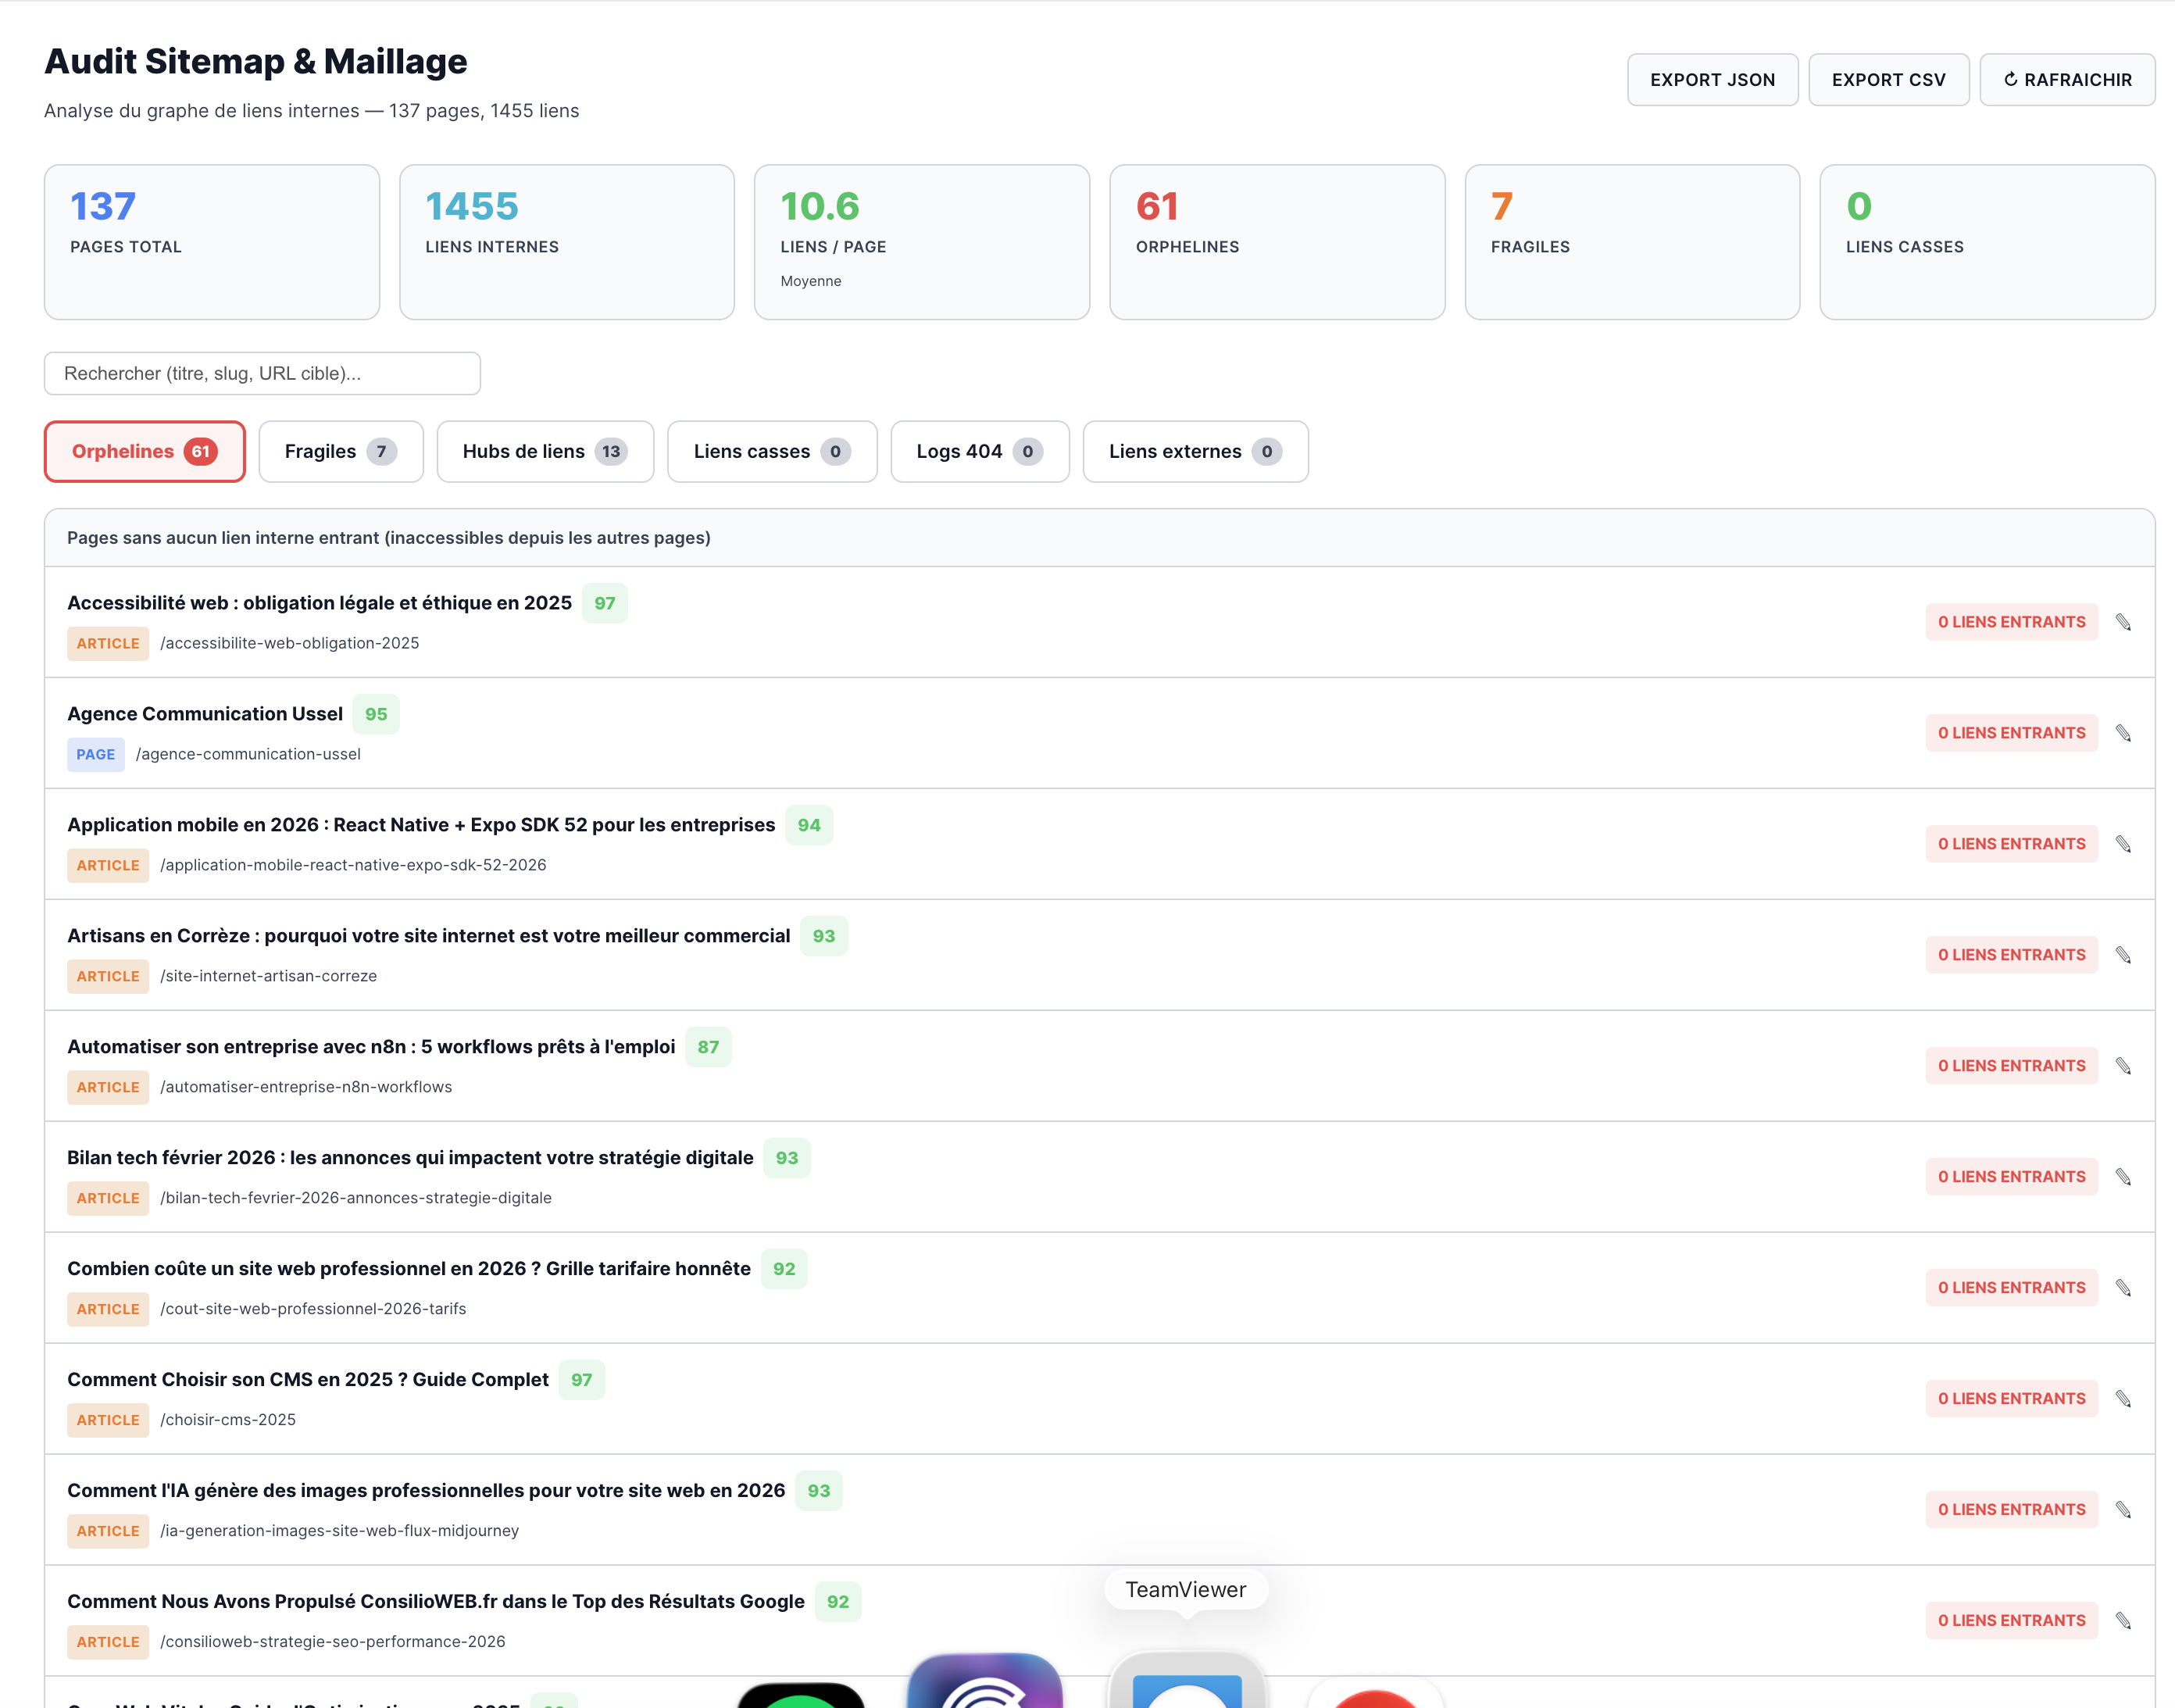Screen dimensions: 2175x1708
Task: Click the edit pencil on the ConsilioWEB results article
Action: coord(2124,1620)
